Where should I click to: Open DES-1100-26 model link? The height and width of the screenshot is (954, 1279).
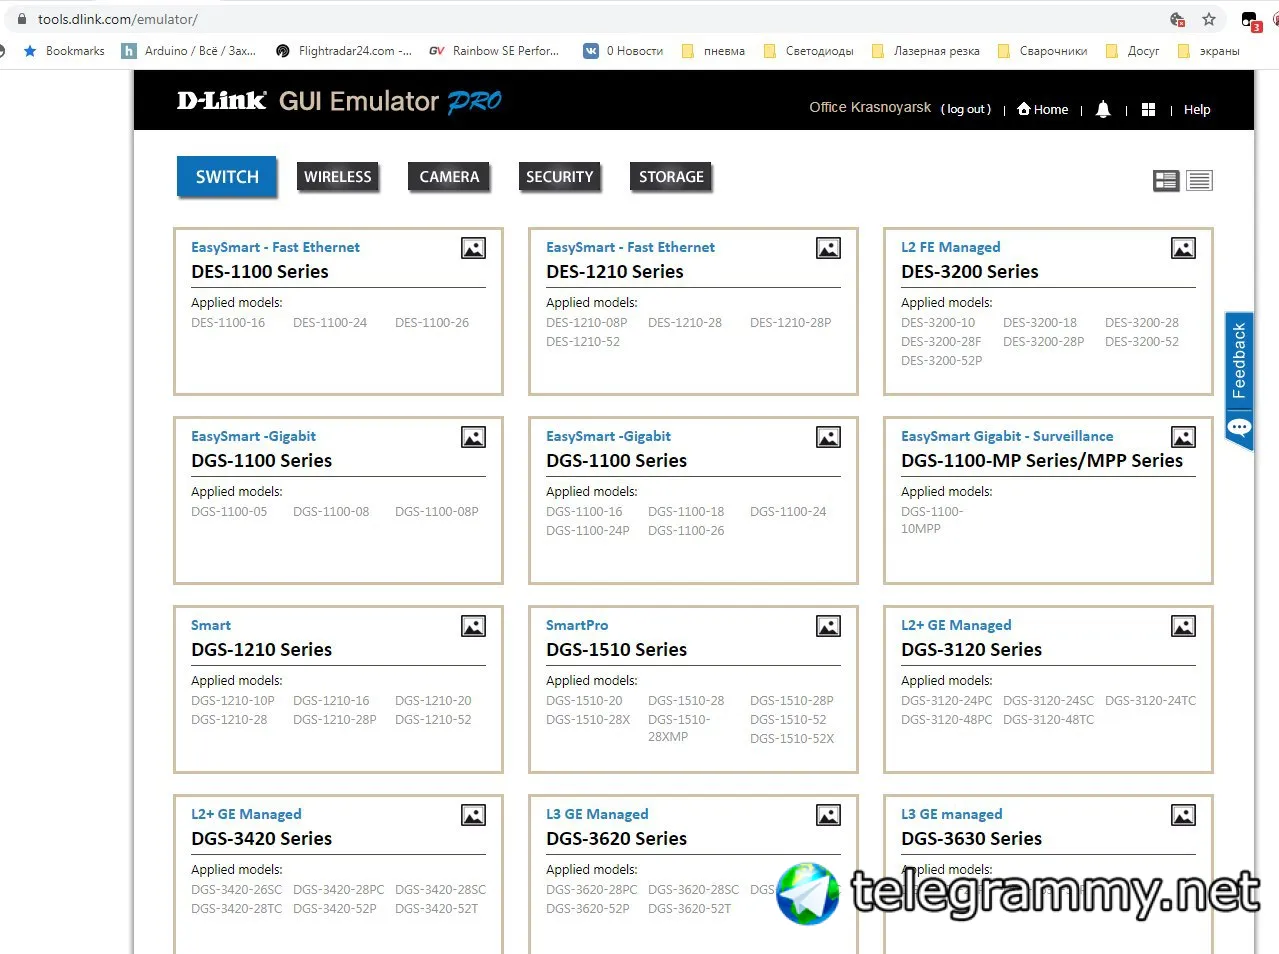click(432, 323)
